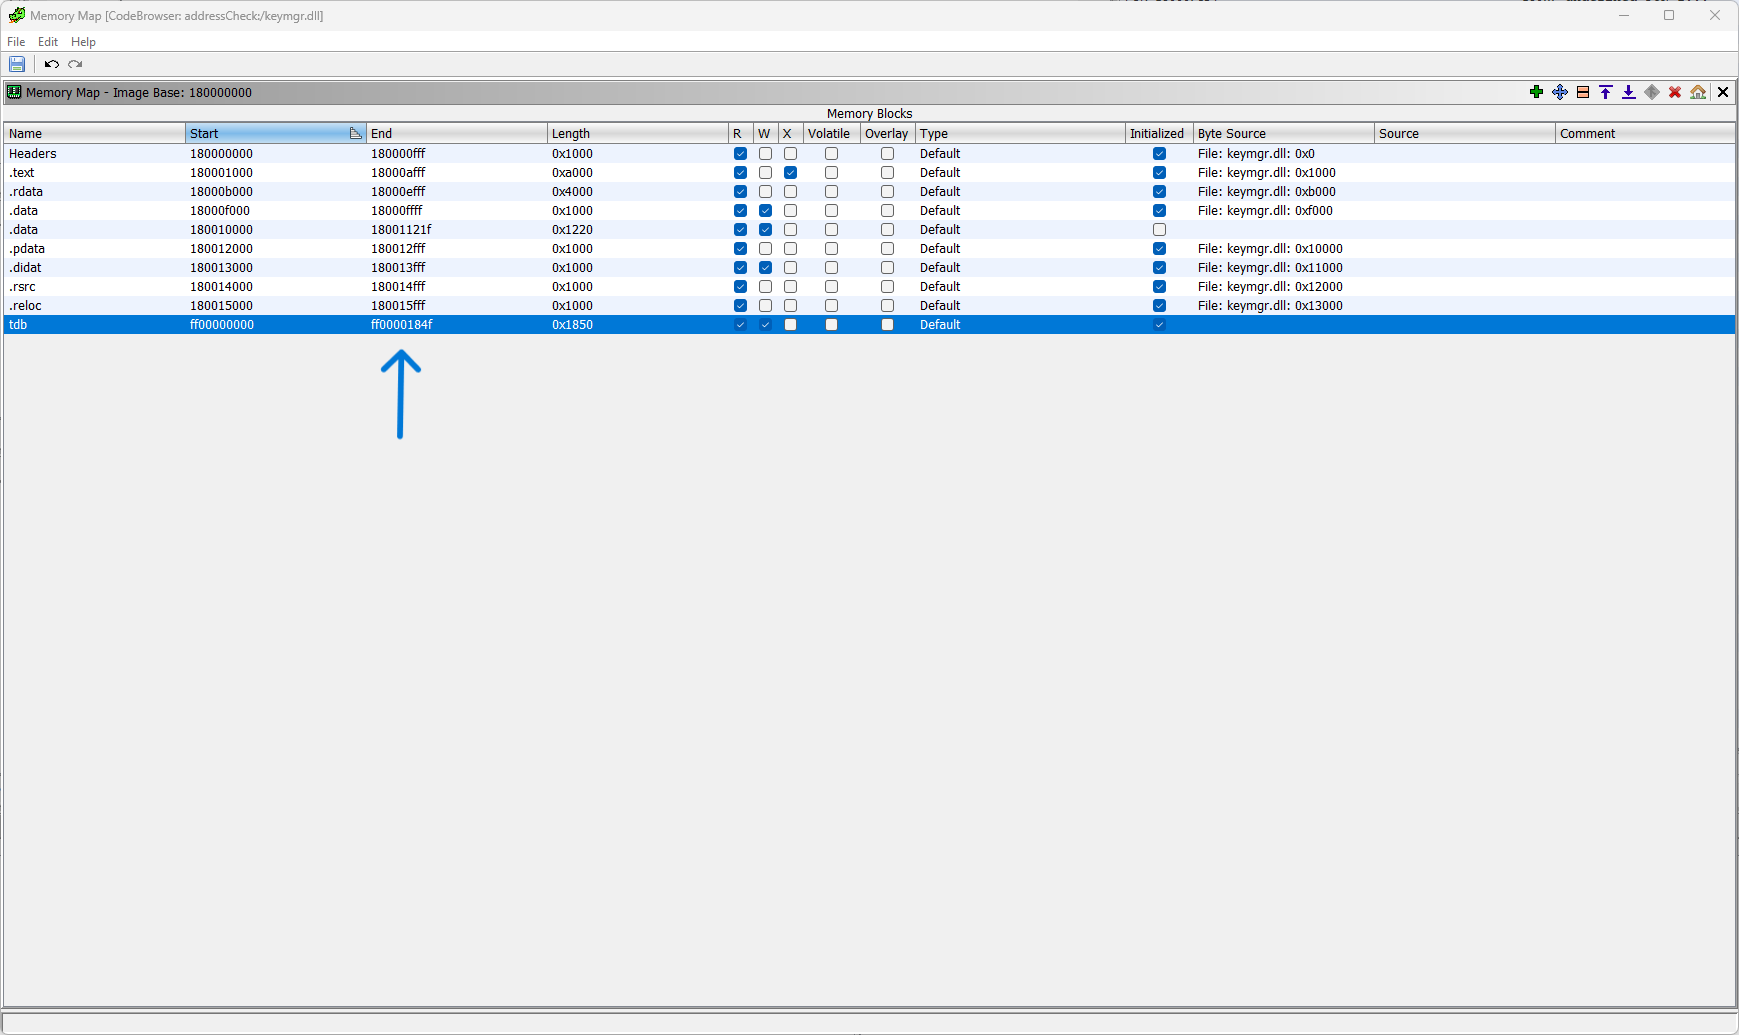
Task: Toggle write permission for the .rsrc block
Action: coord(765,287)
